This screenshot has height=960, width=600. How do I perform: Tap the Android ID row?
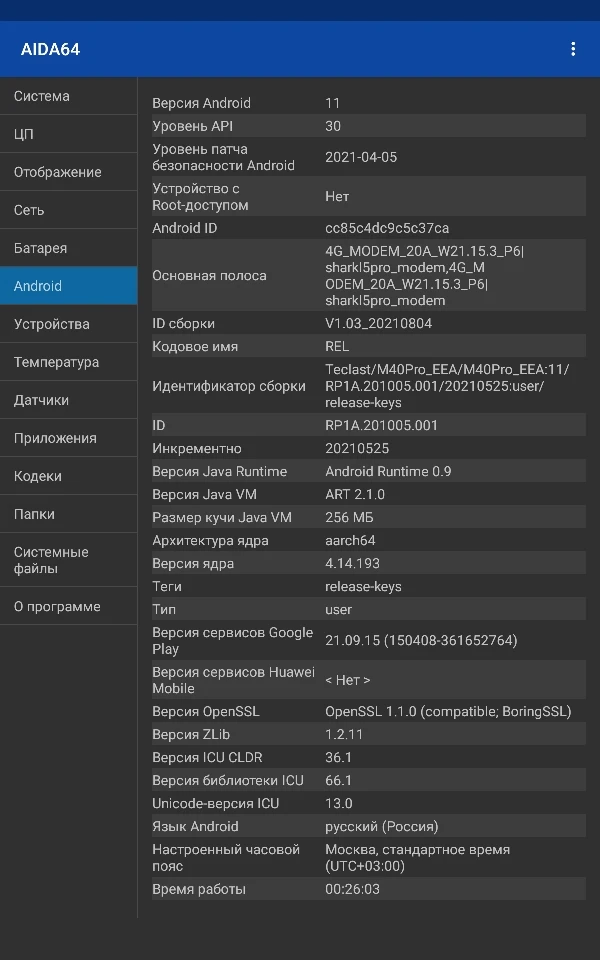[368, 228]
